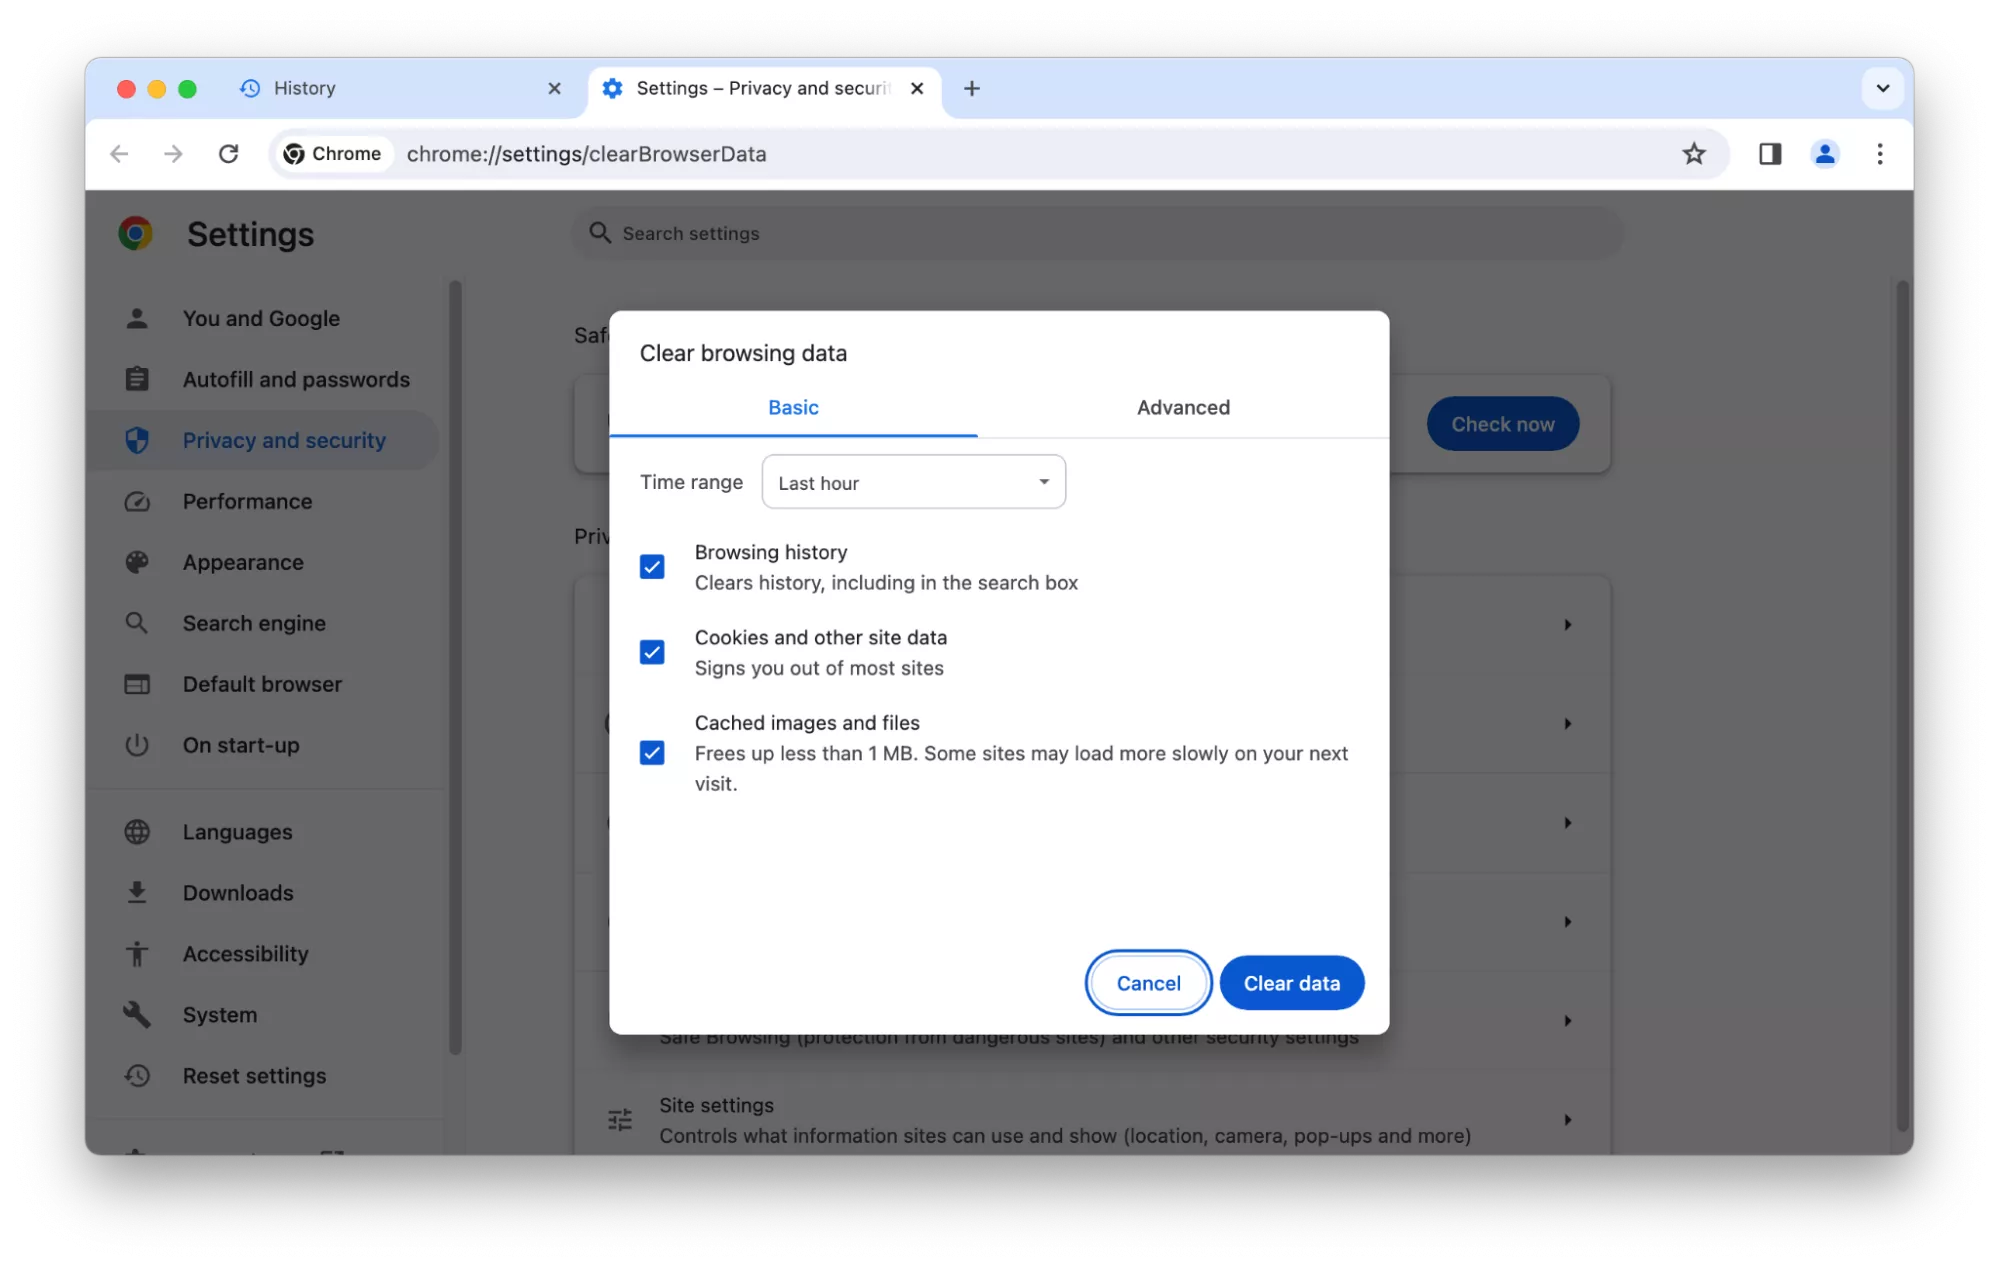Click the Check now button
The height and width of the screenshot is (1268, 1999).
(x=1502, y=424)
